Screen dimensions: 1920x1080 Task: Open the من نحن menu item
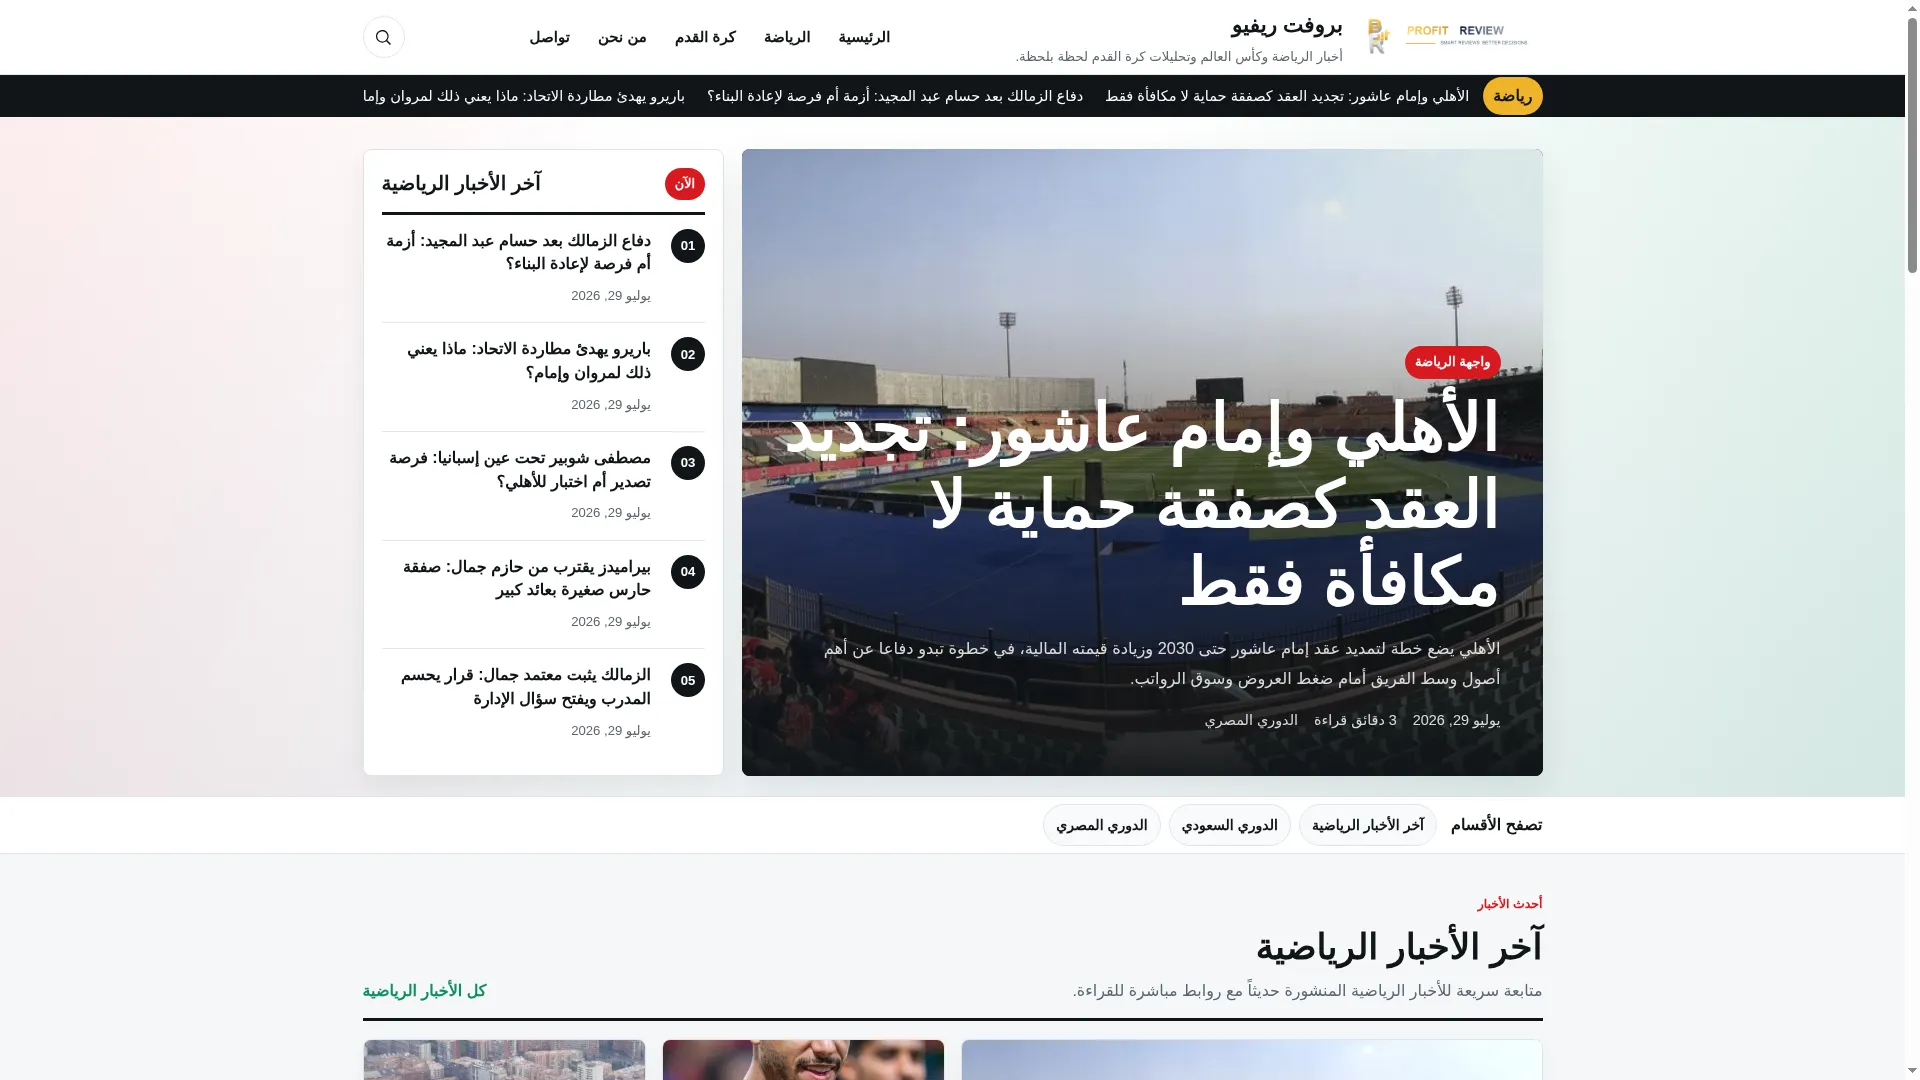(622, 37)
